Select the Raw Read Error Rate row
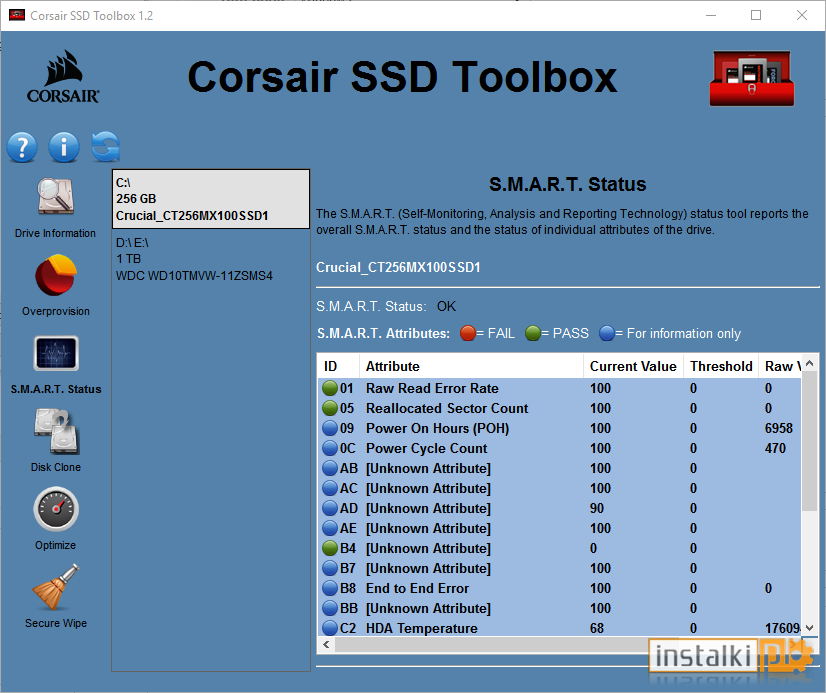The width and height of the screenshot is (826, 693). pos(559,388)
